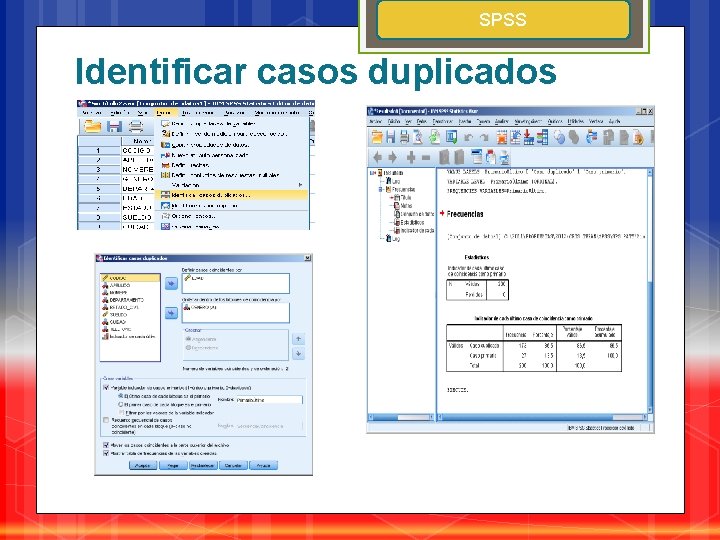Open Ayuda menu in Viewer window
The width and height of the screenshot is (720, 540).
coord(614,122)
